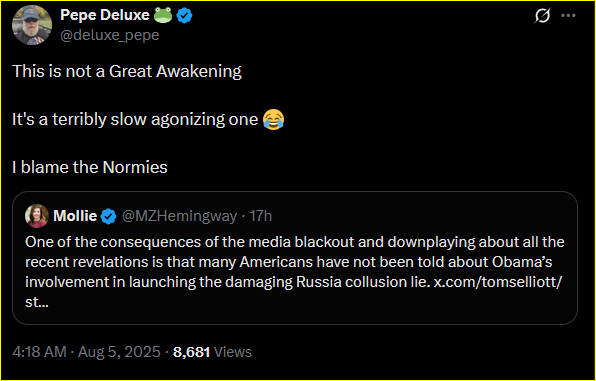This screenshot has height=381, width=596.
Task: Open the @MZHemingway handle
Action: (179, 216)
